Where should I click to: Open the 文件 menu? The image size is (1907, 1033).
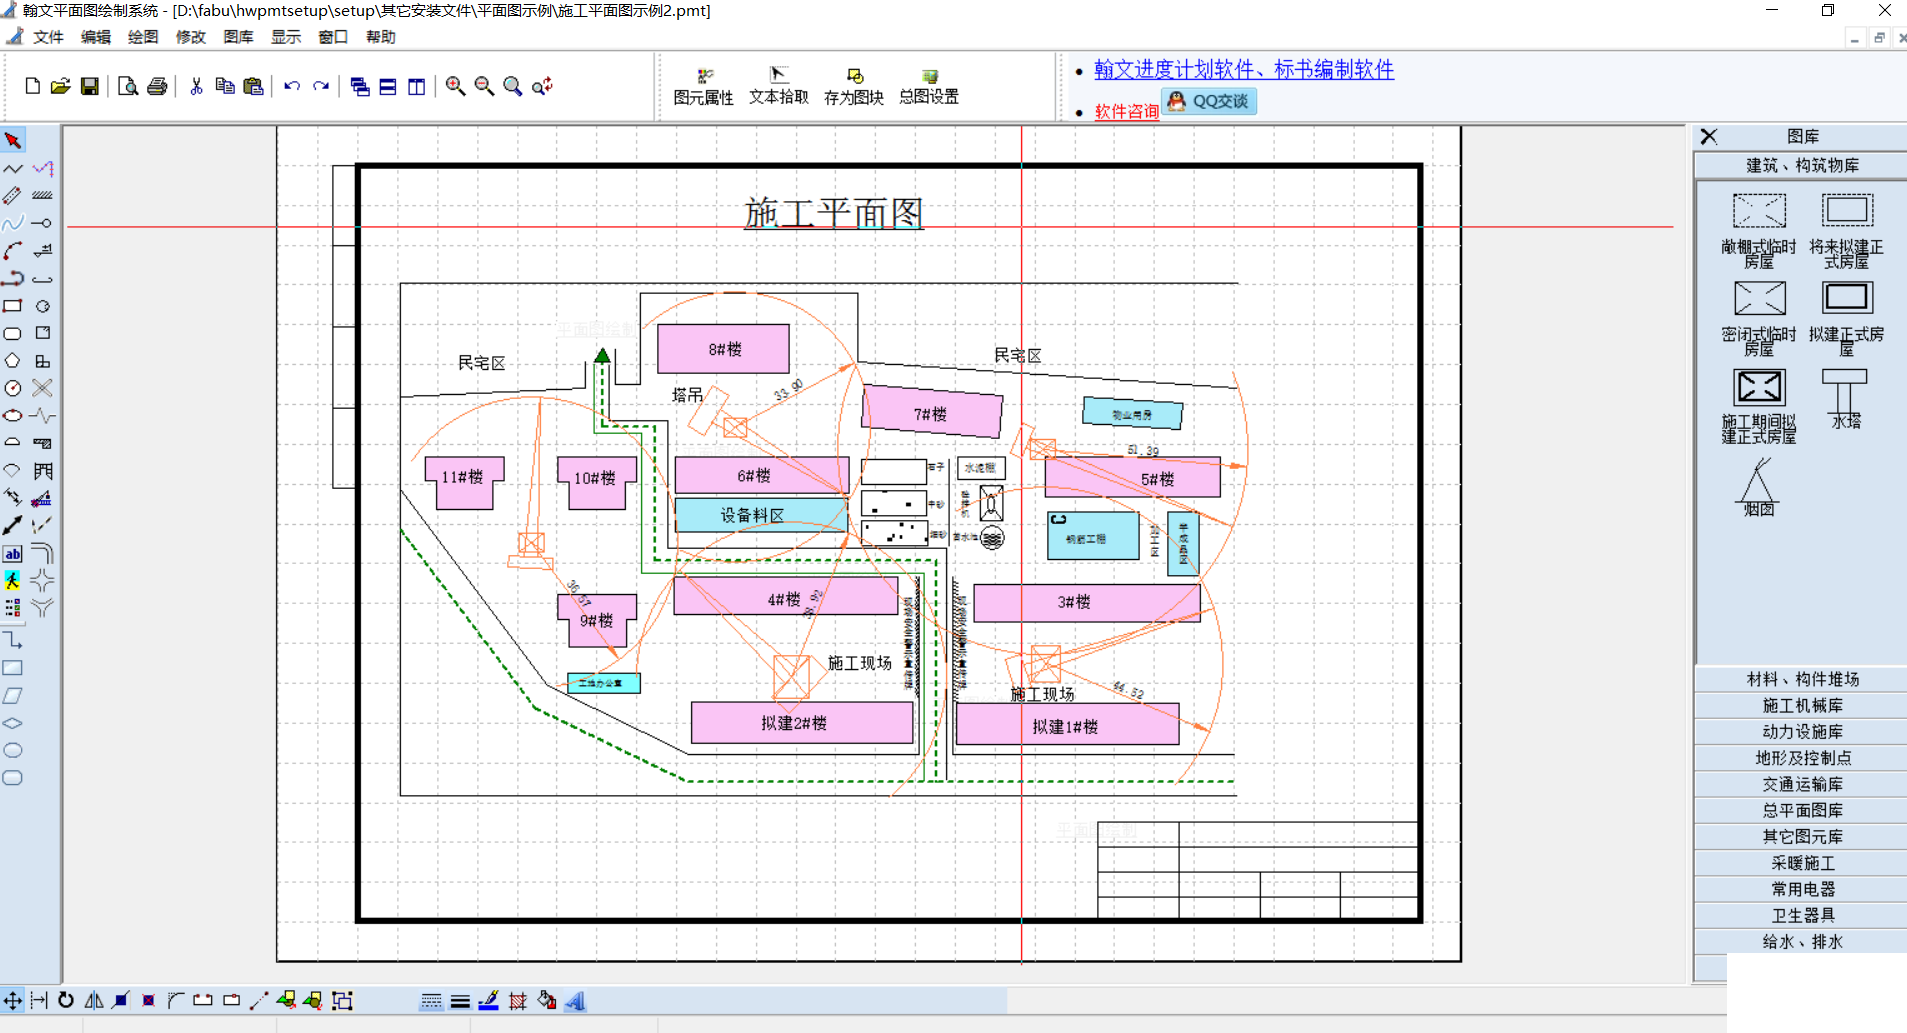pyautogui.click(x=48, y=37)
